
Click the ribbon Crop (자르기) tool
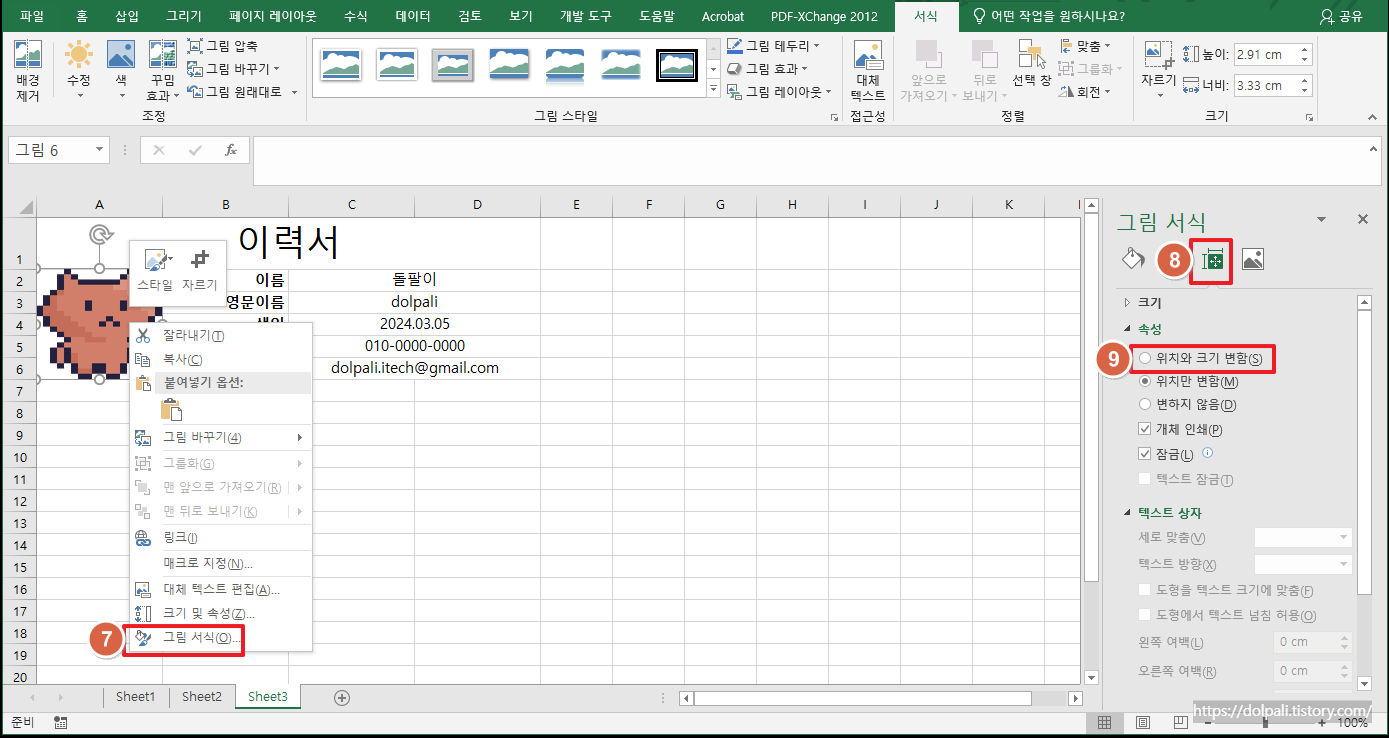(1159, 70)
